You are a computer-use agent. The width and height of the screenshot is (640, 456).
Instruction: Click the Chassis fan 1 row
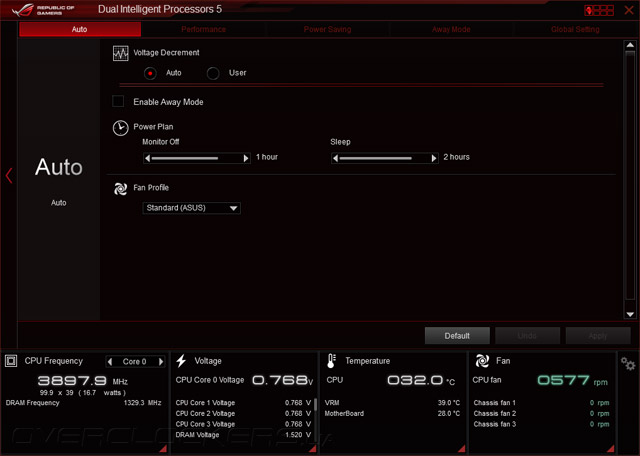coord(541,403)
